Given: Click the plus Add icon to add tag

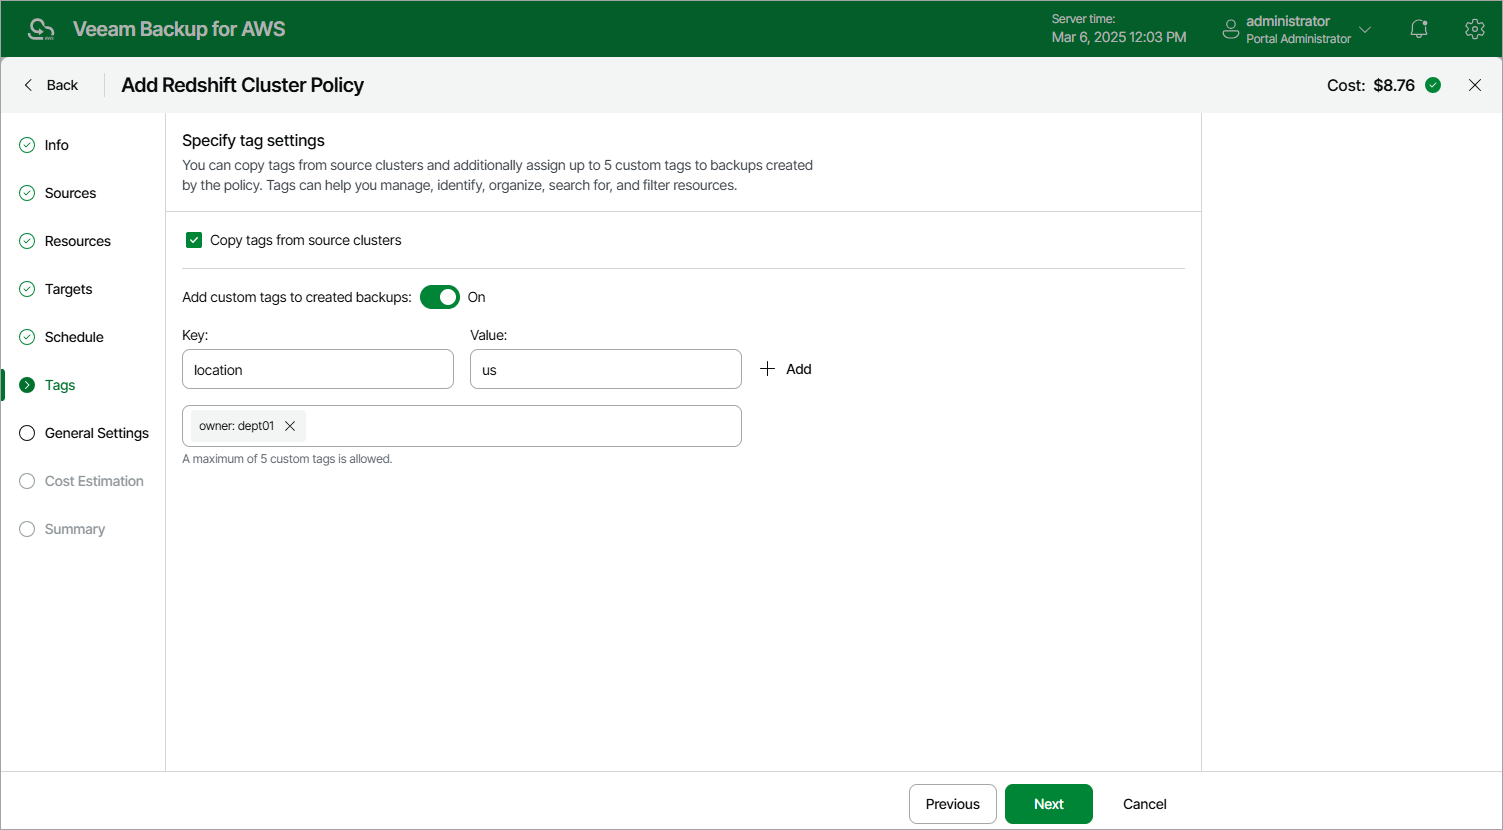Looking at the screenshot, I should click(766, 368).
